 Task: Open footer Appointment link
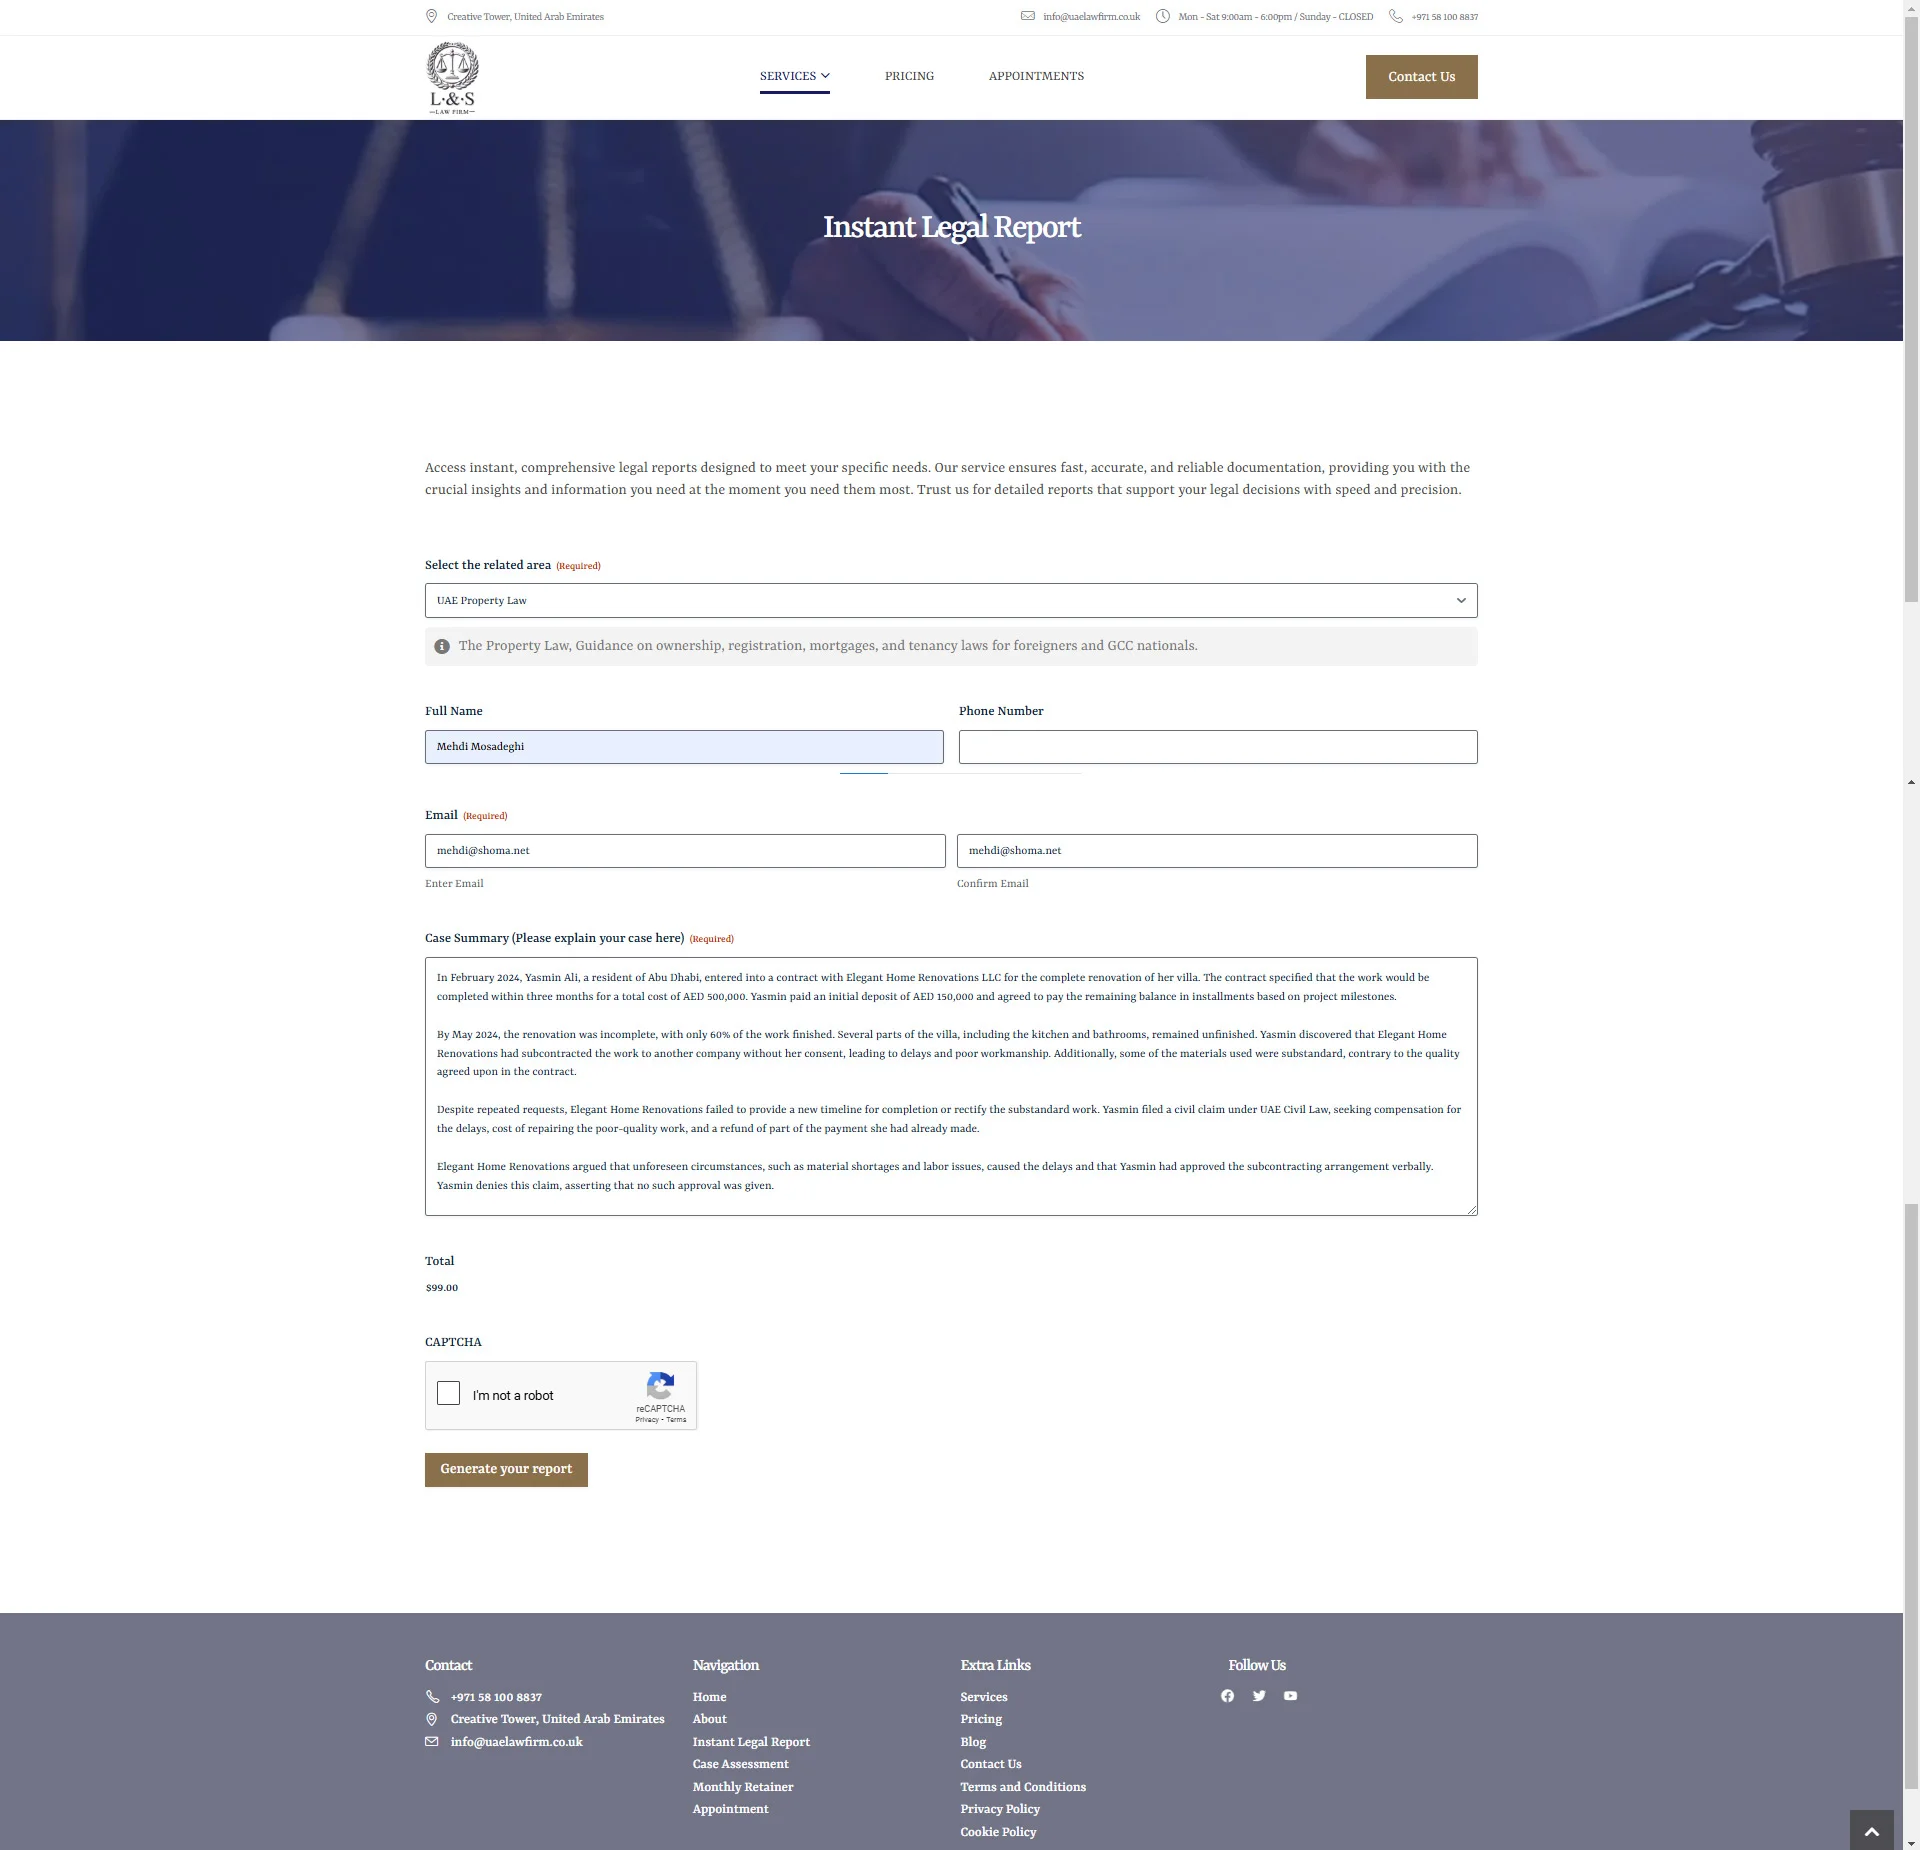click(730, 1809)
